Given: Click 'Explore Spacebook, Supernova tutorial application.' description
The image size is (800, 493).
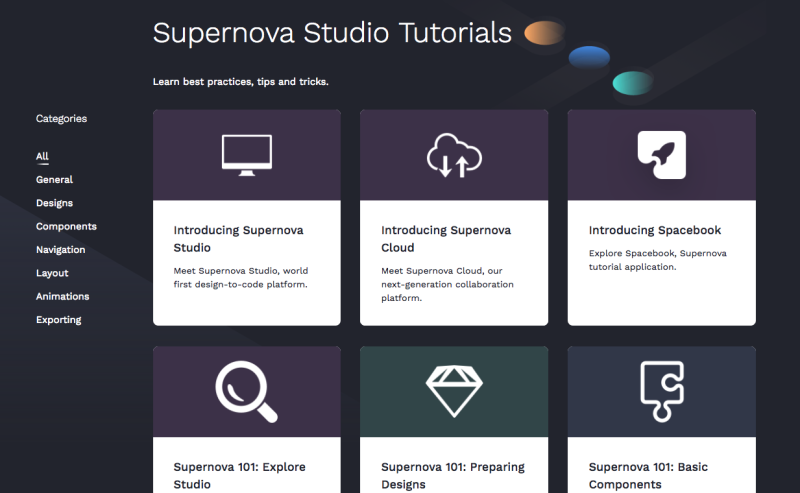Looking at the screenshot, I should (658, 260).
